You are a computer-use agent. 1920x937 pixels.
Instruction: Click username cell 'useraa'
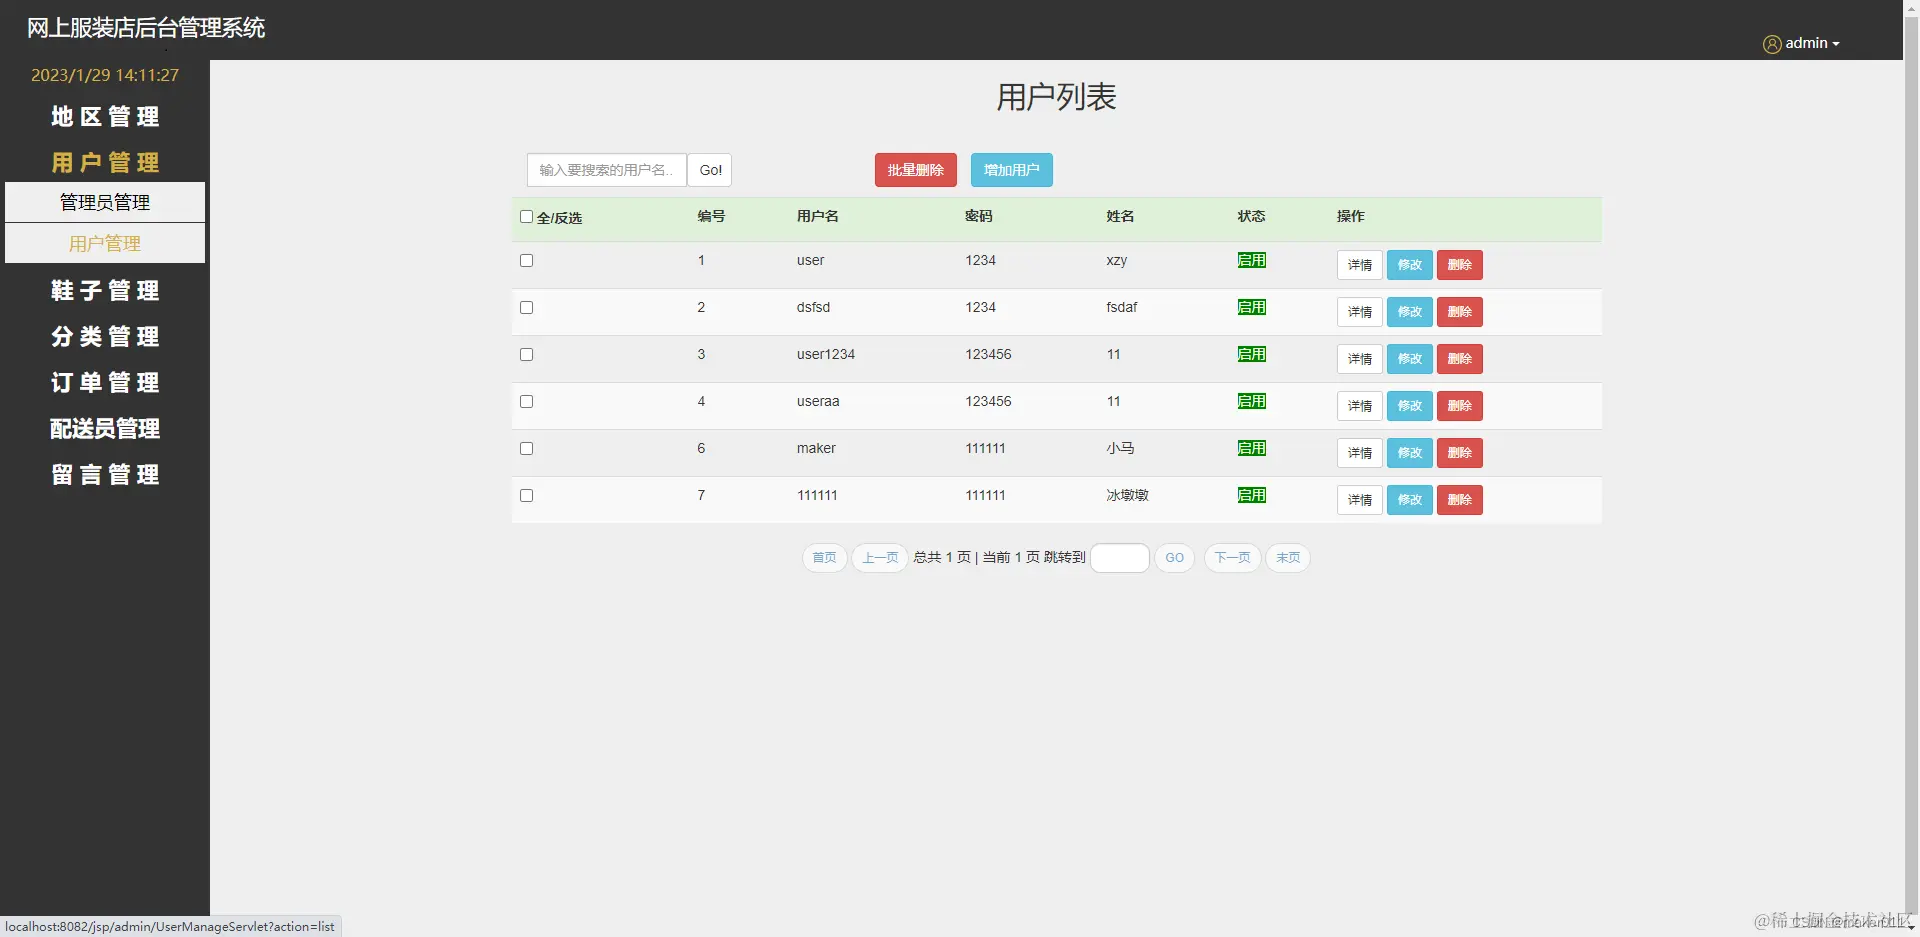coord(818,401)
